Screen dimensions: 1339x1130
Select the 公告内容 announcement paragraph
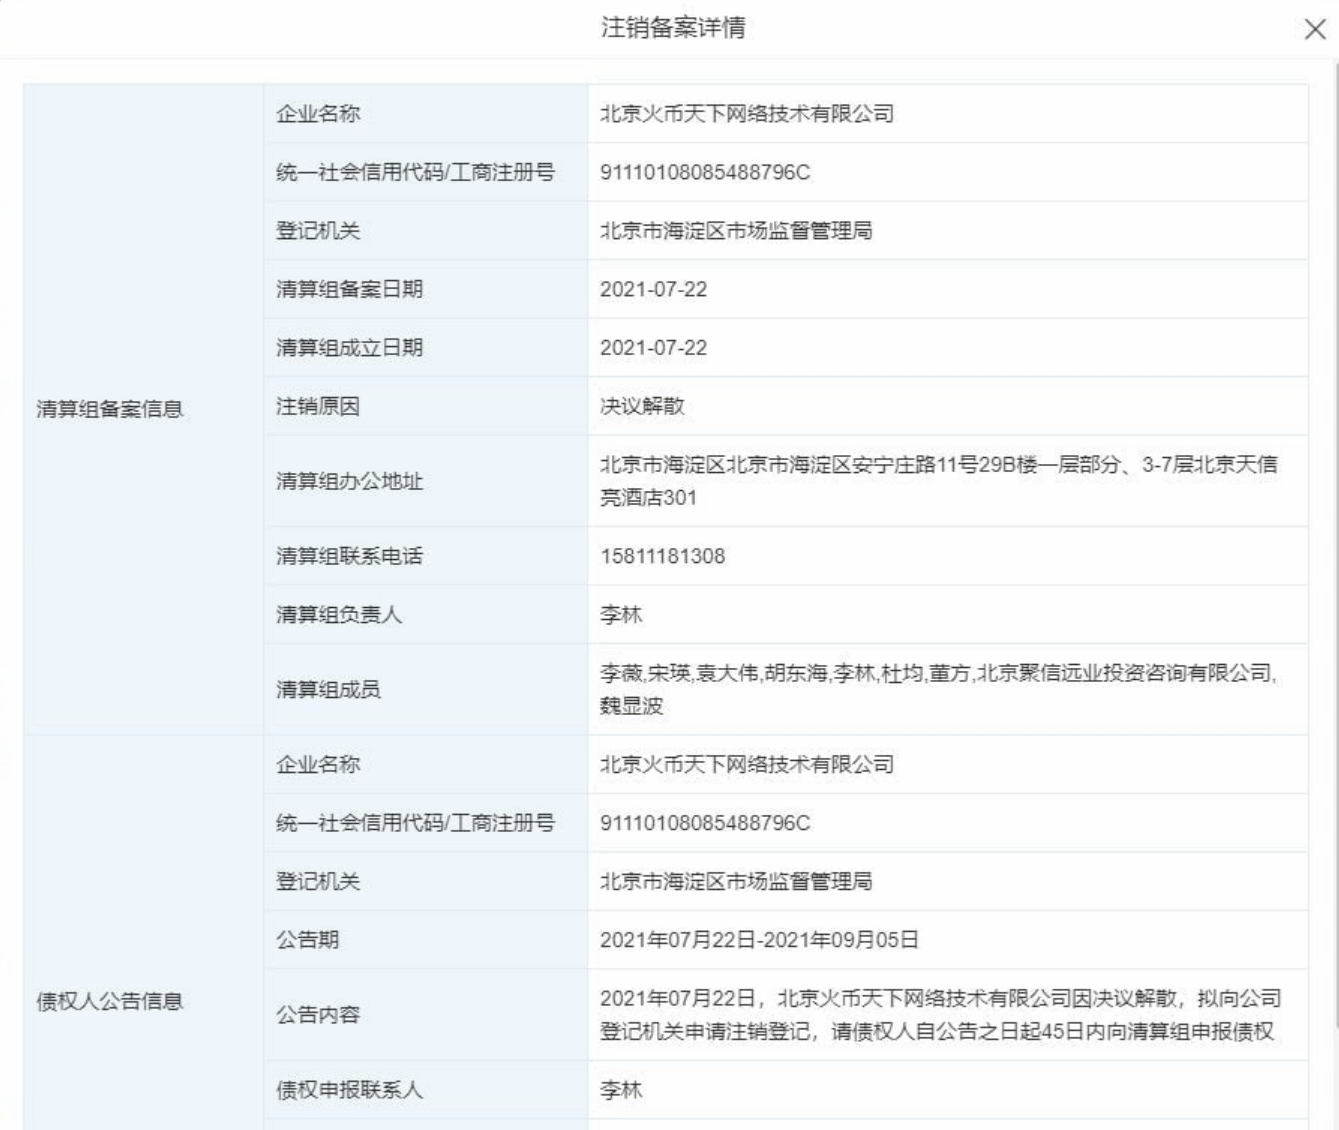940,1014
